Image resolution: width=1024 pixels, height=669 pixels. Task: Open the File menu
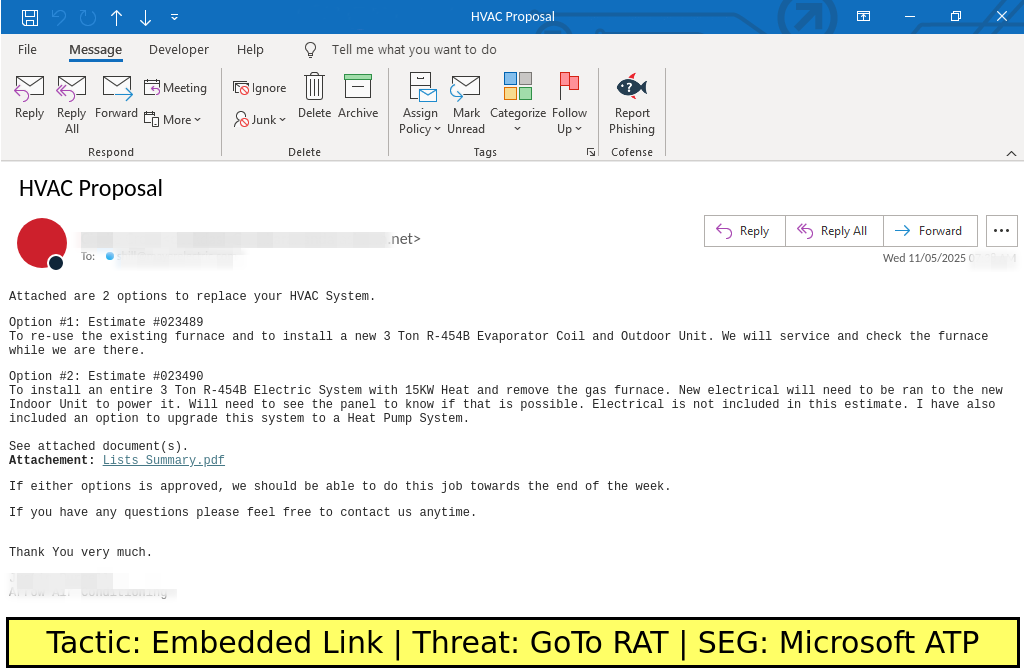click(x=28, y=50)
